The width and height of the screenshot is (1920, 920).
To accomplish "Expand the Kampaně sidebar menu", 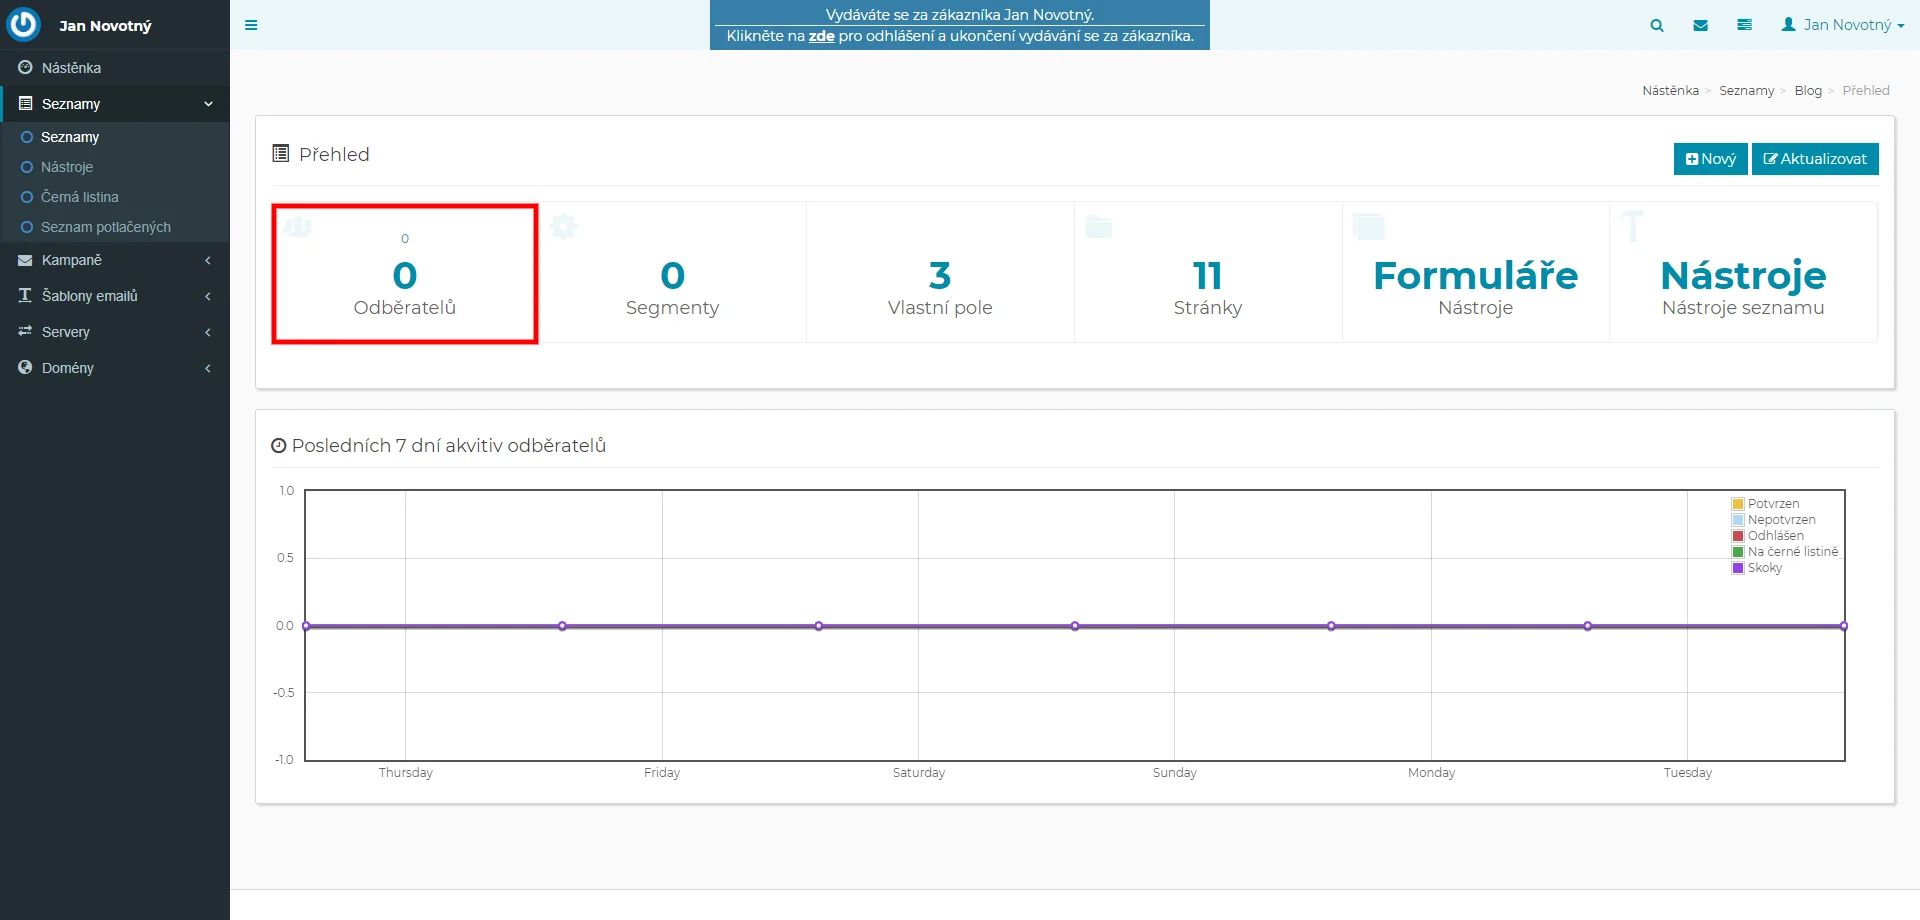I will tap(72, 260).
